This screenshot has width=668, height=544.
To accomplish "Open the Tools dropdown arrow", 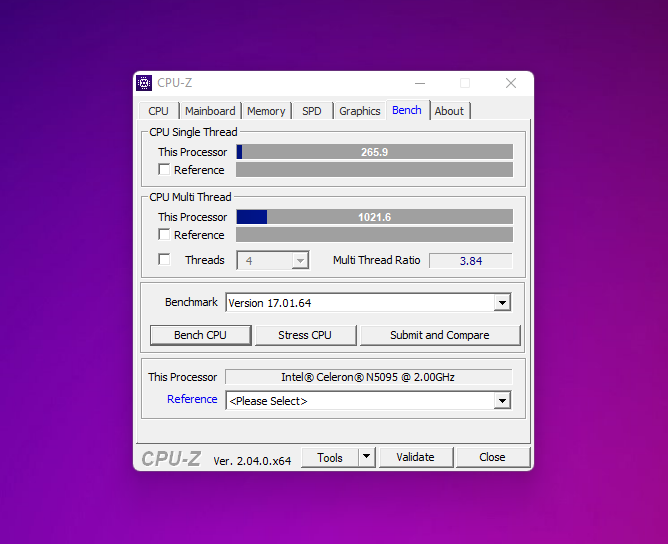I will (367, 457).
